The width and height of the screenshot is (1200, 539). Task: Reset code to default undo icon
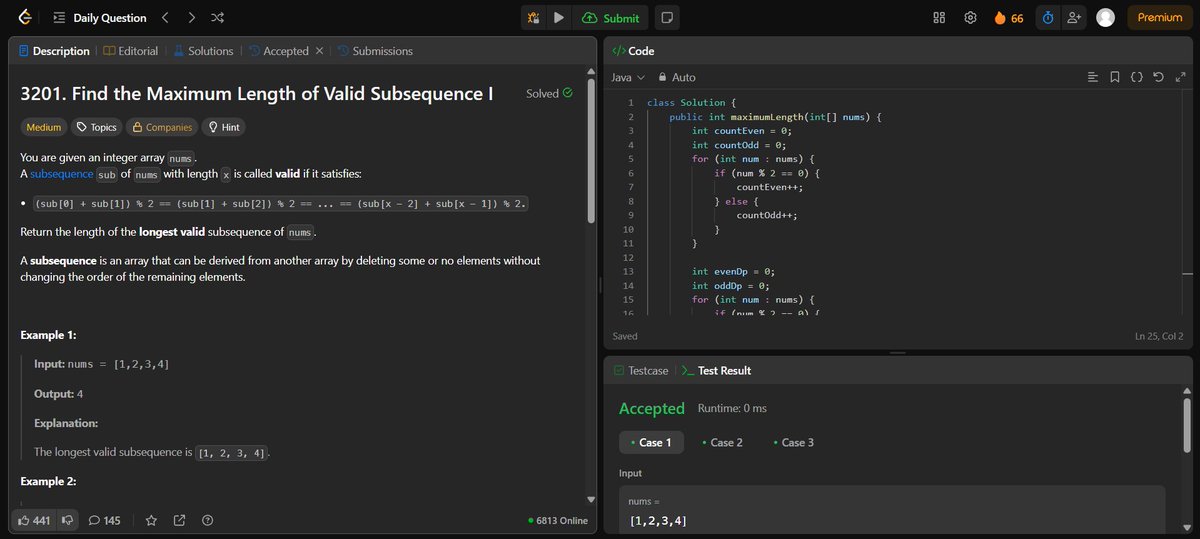click(1158, 77)
